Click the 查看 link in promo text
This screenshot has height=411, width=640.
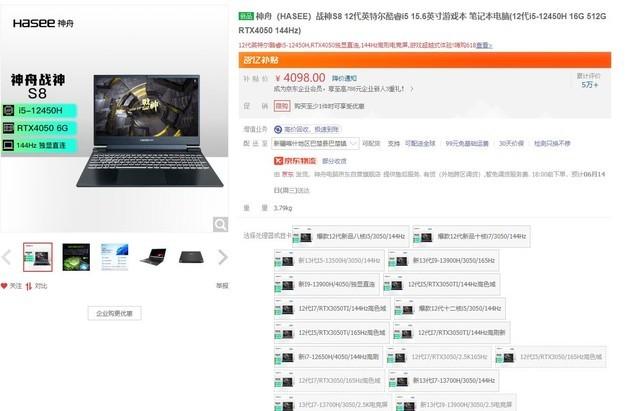484,45
